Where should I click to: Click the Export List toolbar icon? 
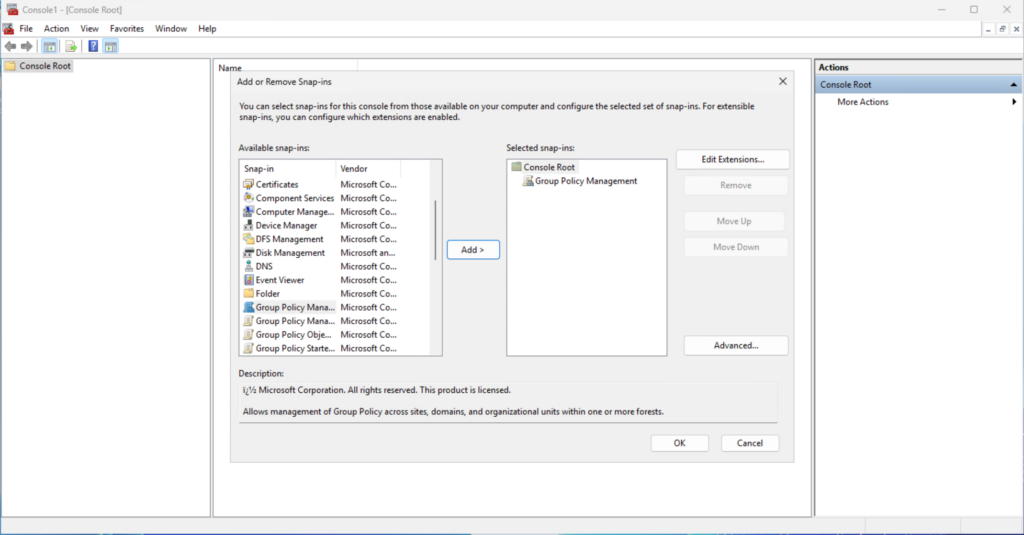(71, 46)
